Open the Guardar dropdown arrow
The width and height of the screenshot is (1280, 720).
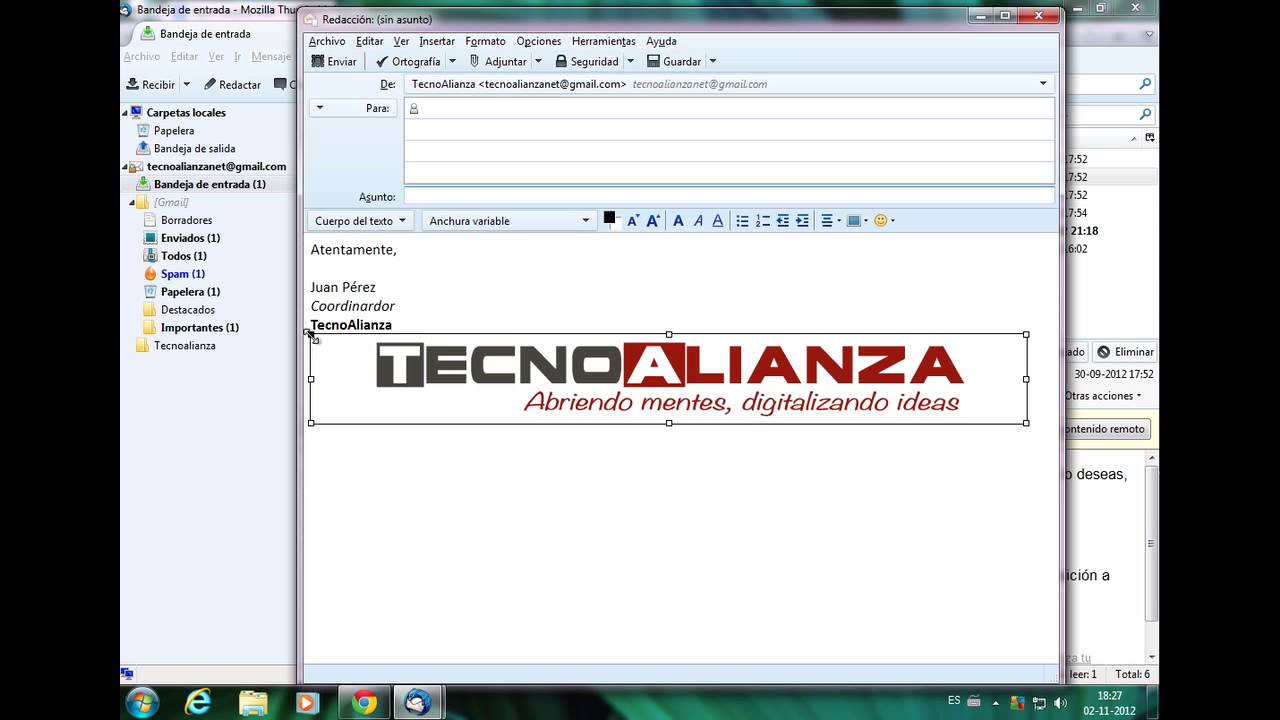[712, 61]
